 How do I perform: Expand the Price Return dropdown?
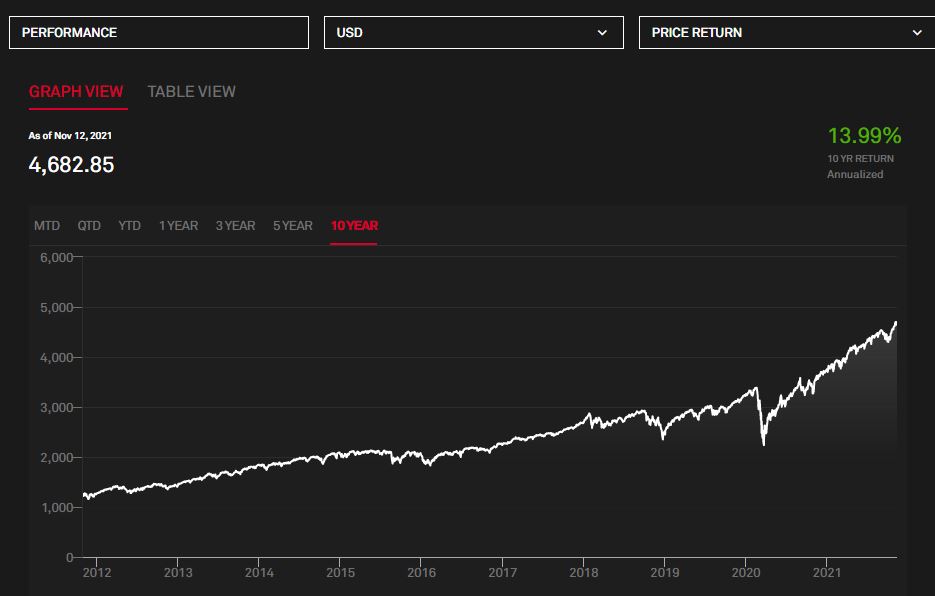[787, 32]
